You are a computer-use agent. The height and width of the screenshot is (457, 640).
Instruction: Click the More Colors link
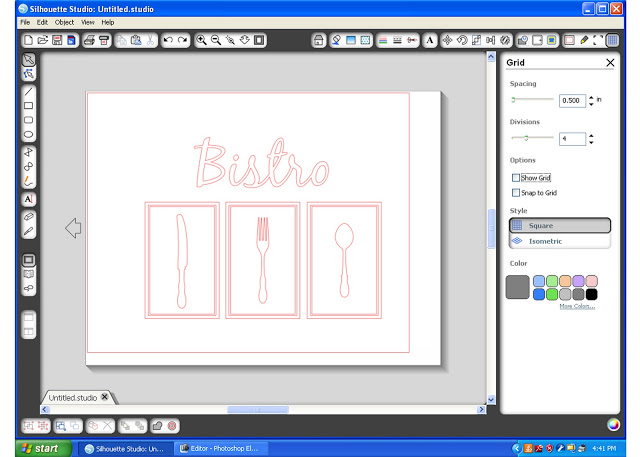click(x=577, y=306)
